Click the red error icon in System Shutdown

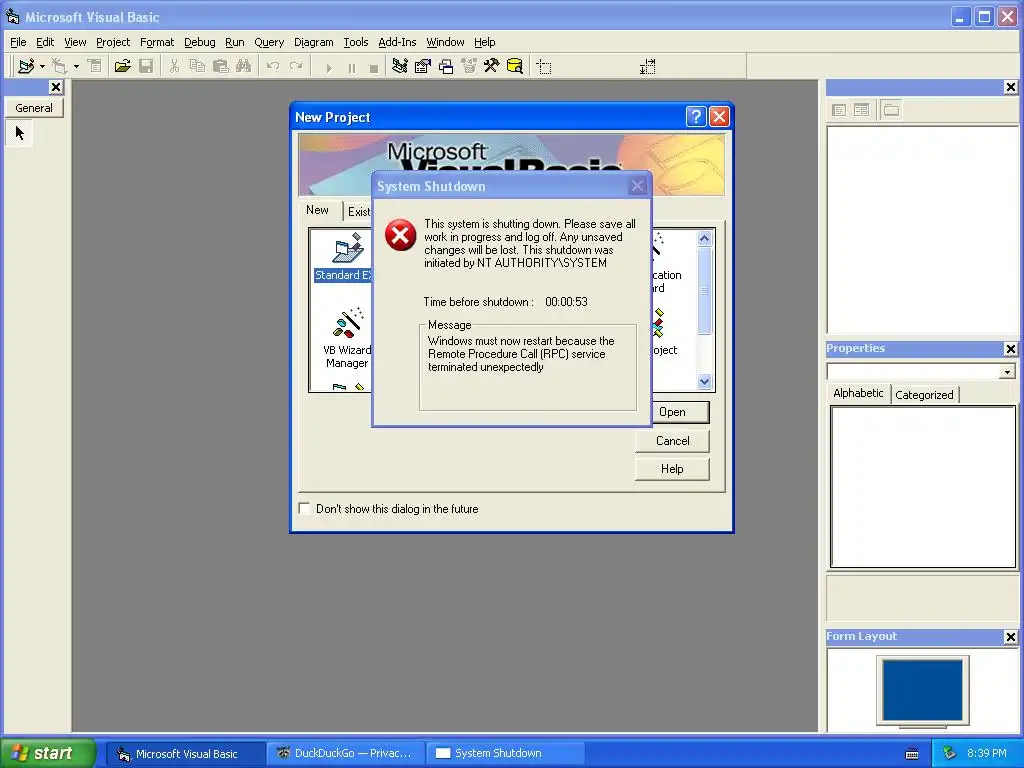click(x=400, y=235)
